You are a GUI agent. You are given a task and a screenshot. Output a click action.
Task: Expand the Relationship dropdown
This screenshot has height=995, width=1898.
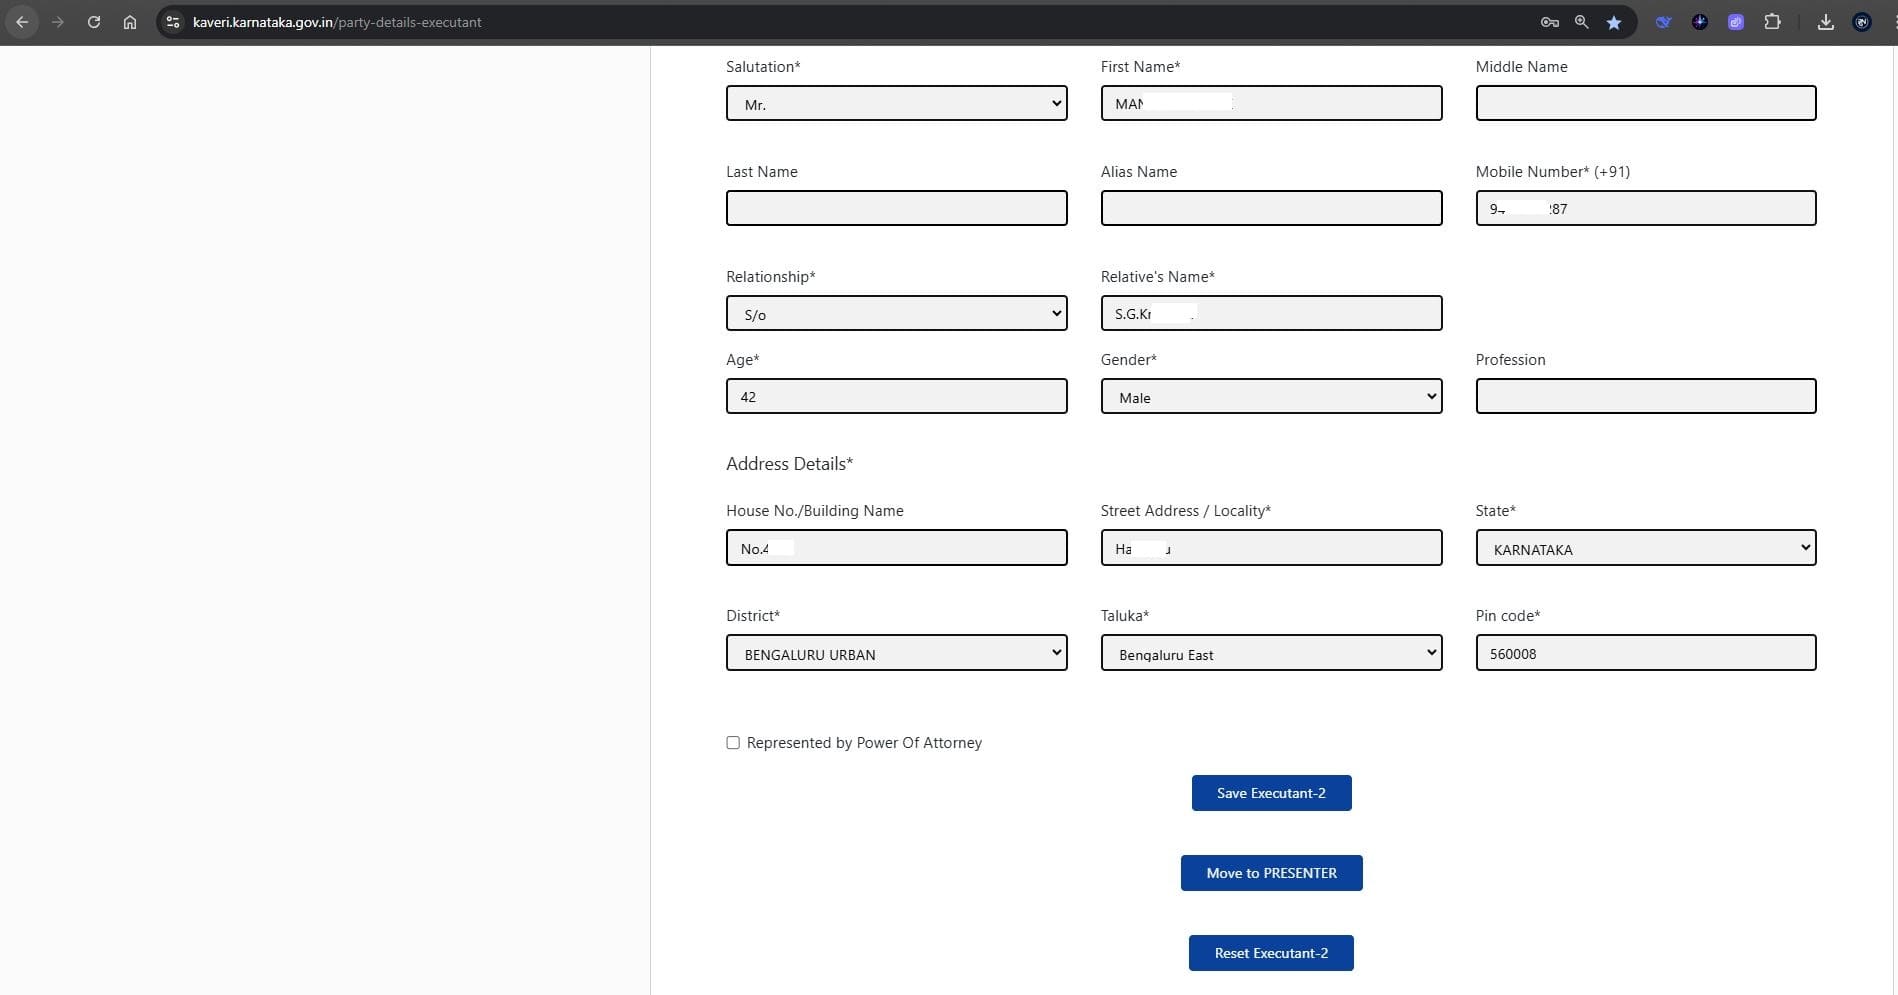(x=896, y=314)
